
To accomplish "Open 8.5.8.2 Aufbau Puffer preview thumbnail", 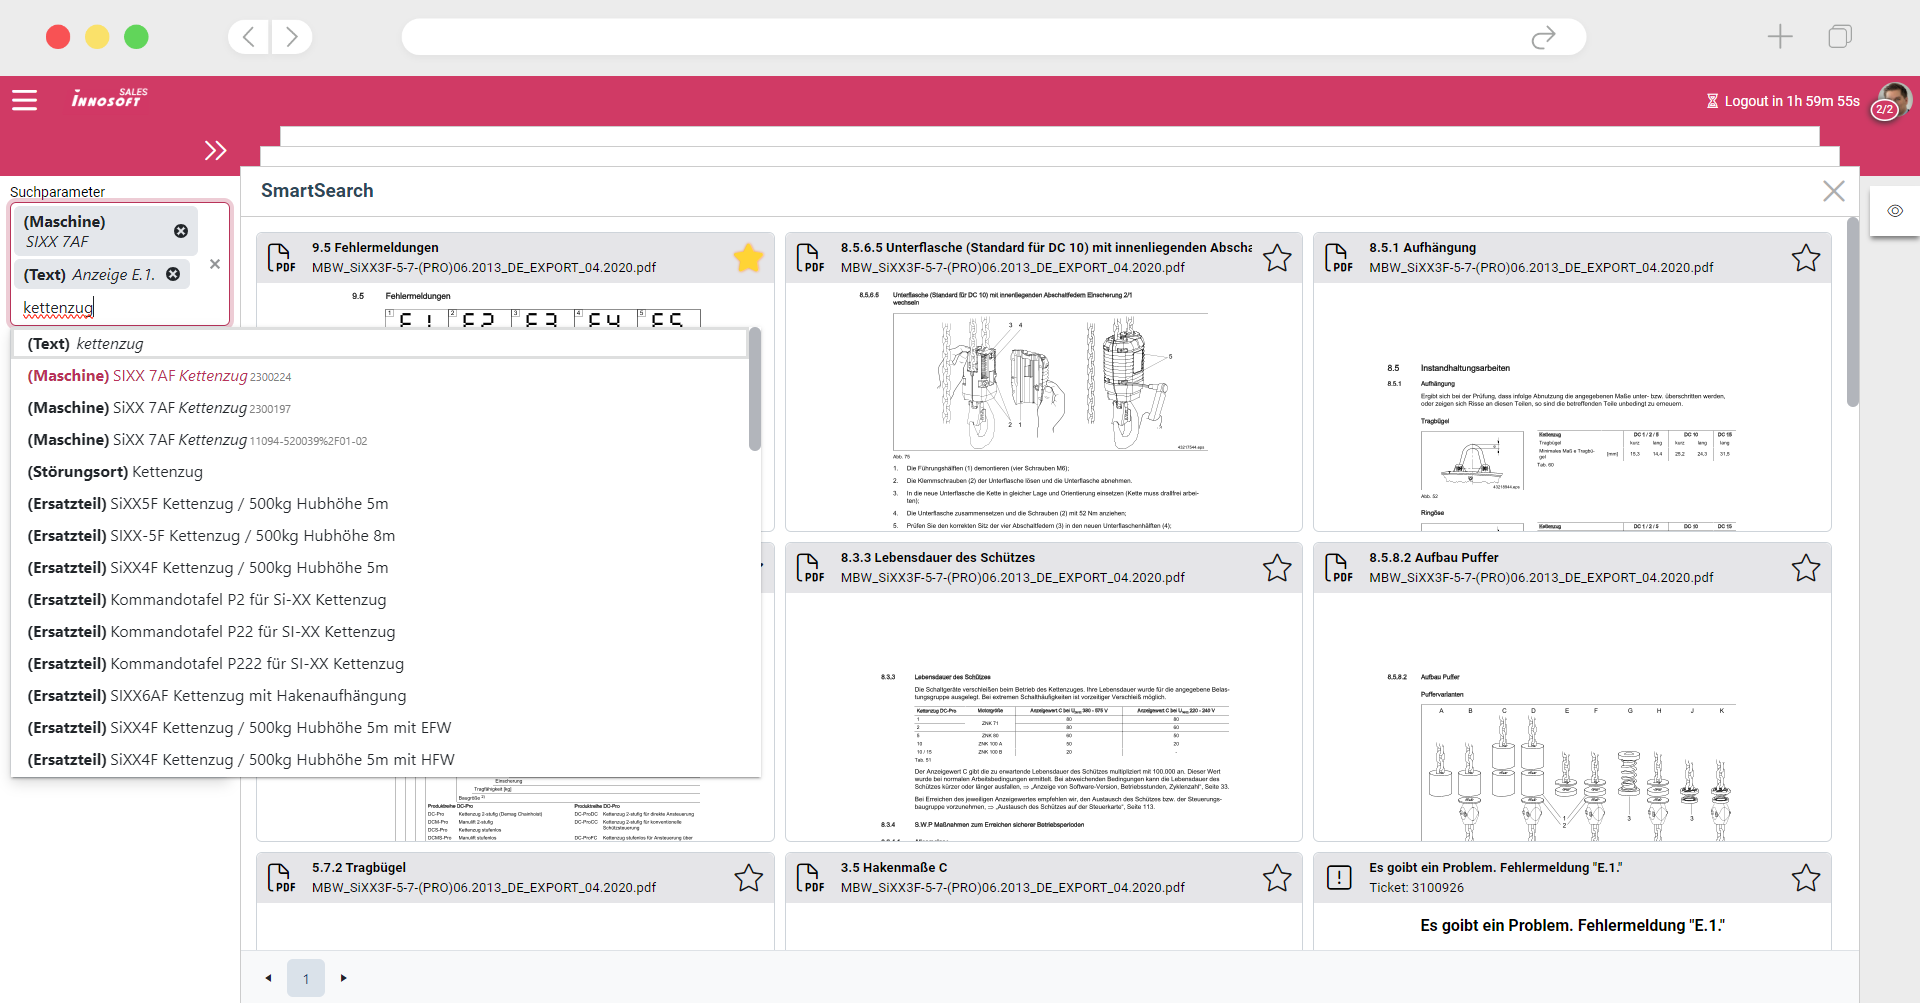I will pos(1572,717).
